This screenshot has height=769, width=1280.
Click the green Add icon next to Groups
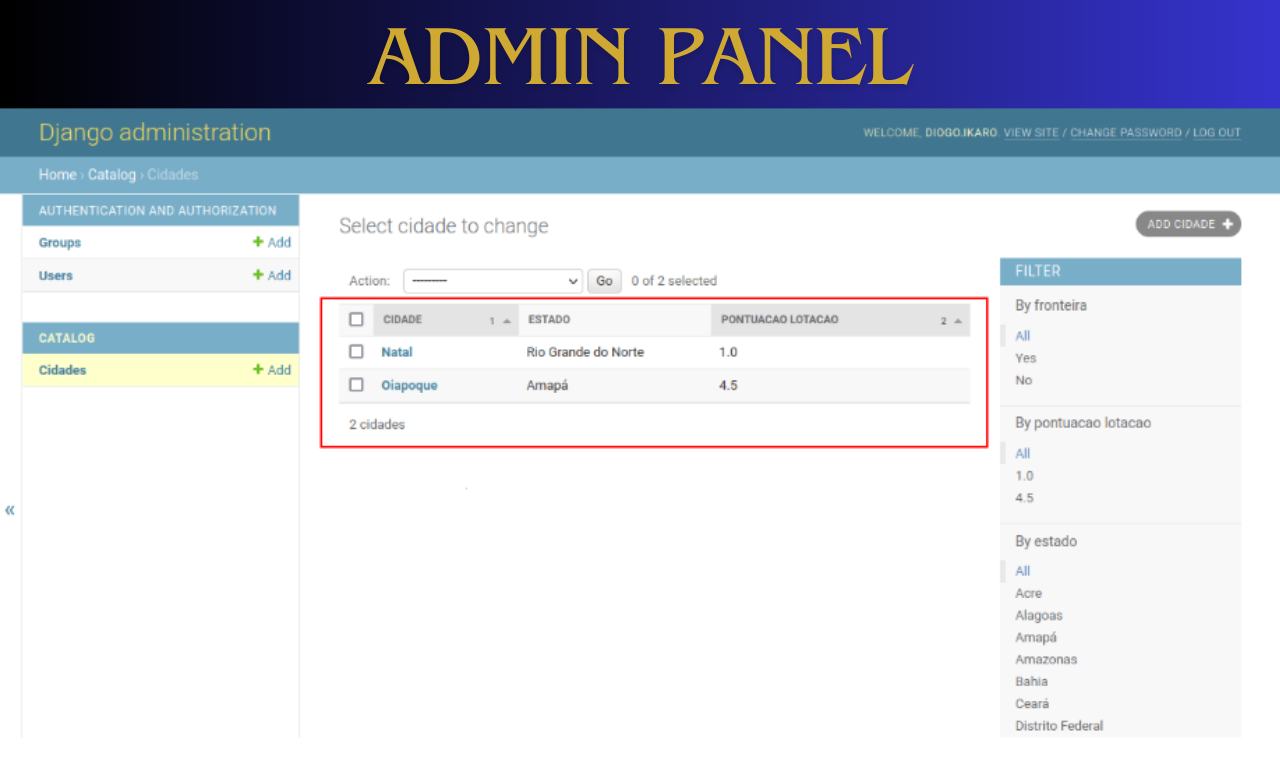(x=258, y=242)
